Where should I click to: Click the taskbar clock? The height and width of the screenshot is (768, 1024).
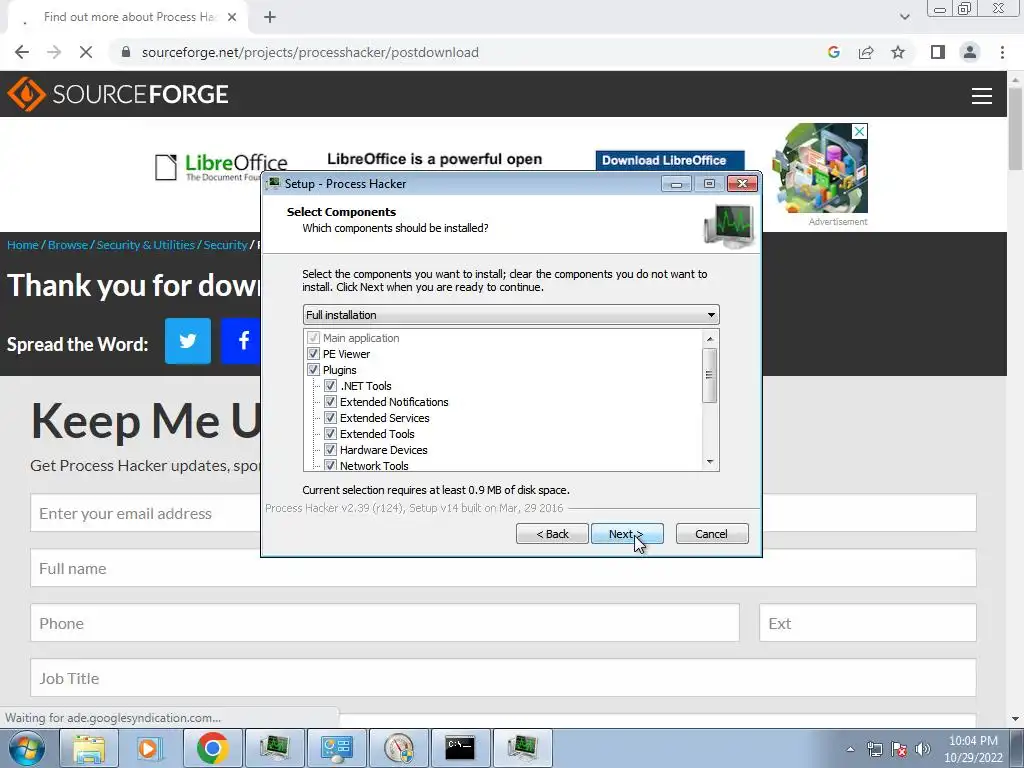(x=973, y=749)
